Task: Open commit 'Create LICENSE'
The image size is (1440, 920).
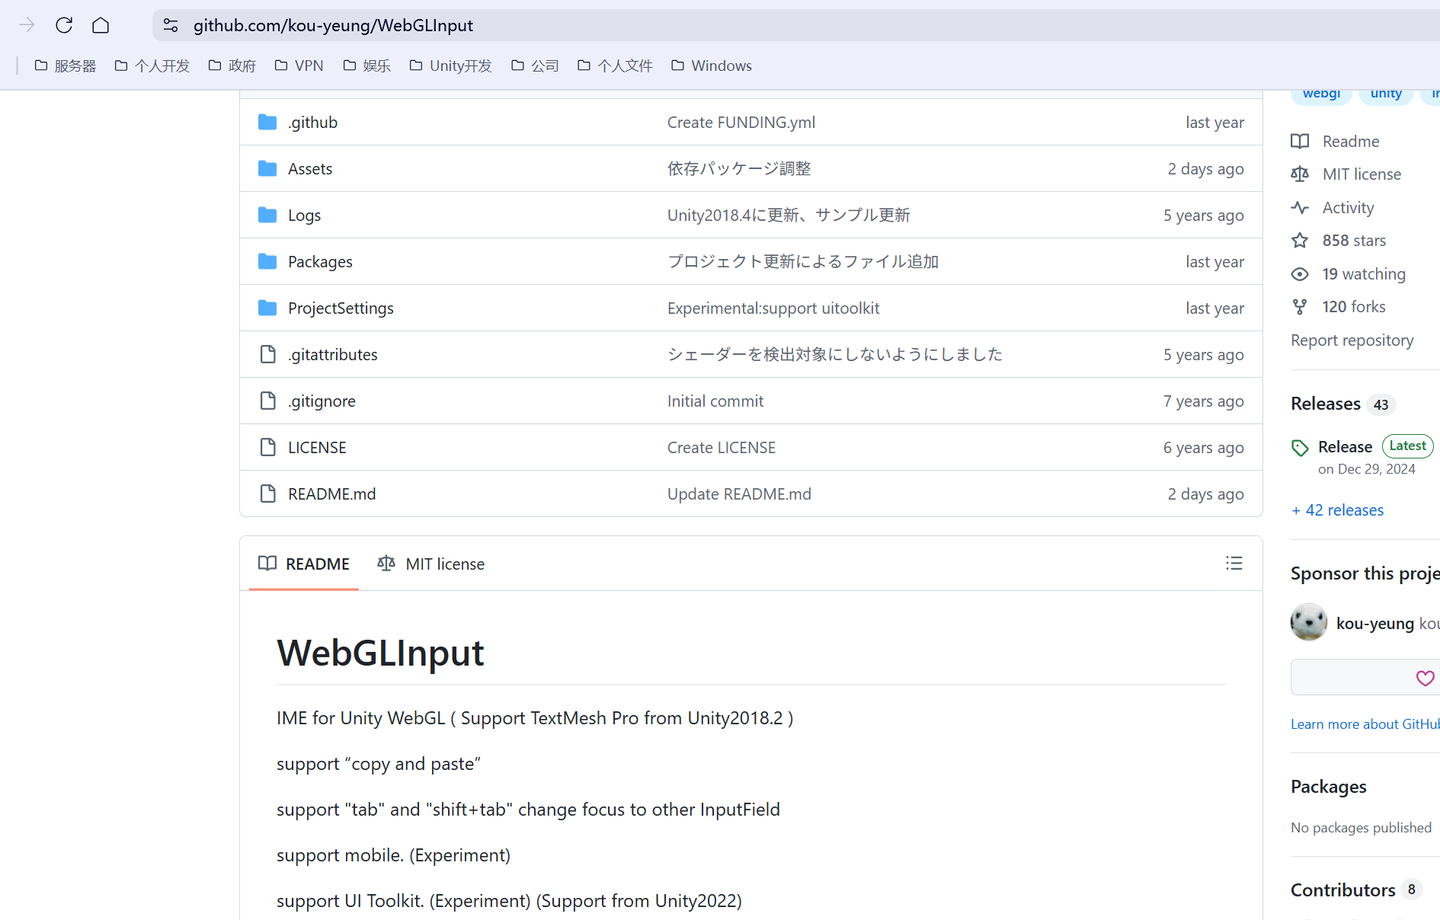Action: click(x=721, y=447)
